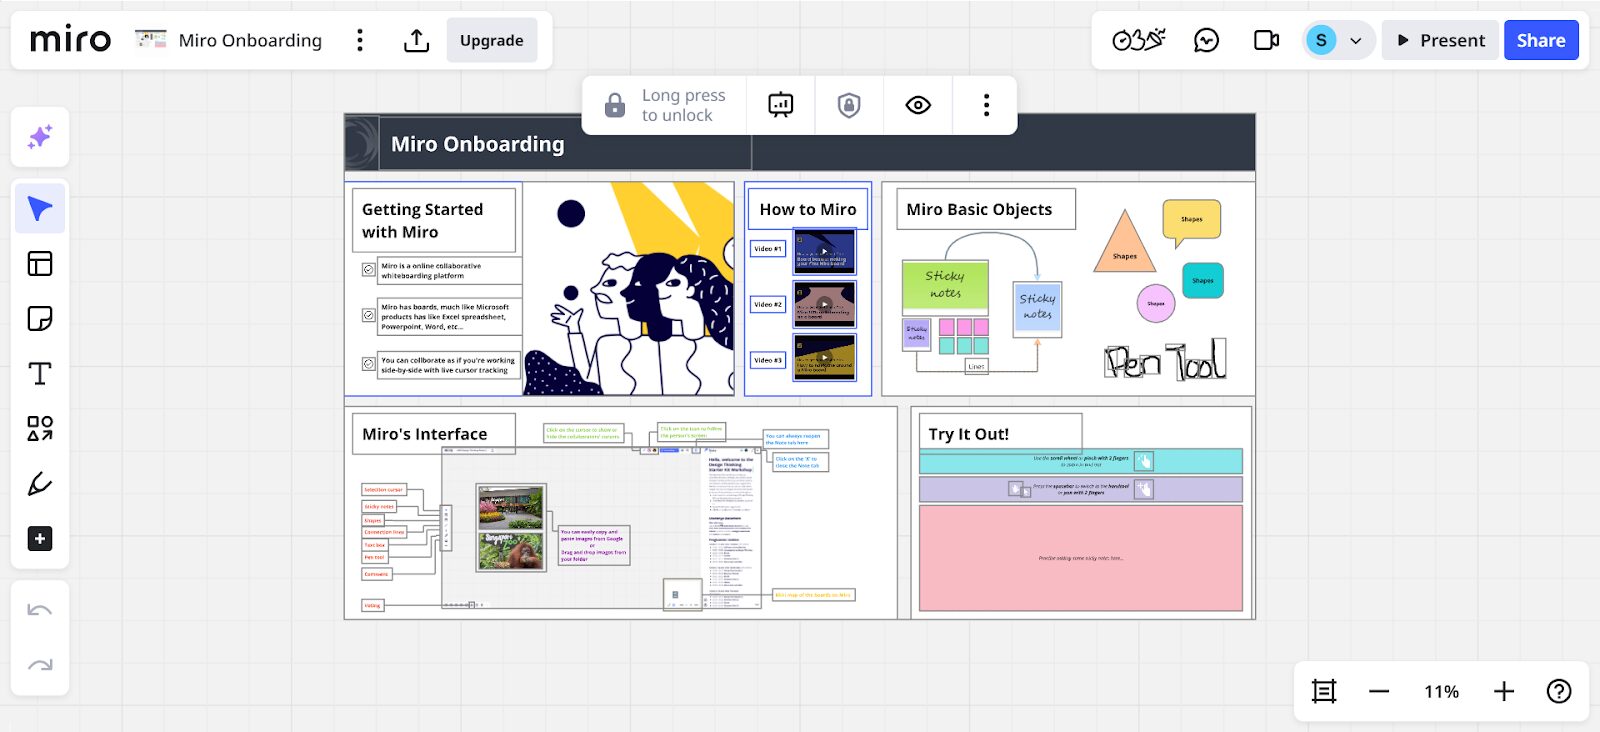Select the teal rounded square shape
This screenshot has width=1600, height=732.
tap(1203, 281)
